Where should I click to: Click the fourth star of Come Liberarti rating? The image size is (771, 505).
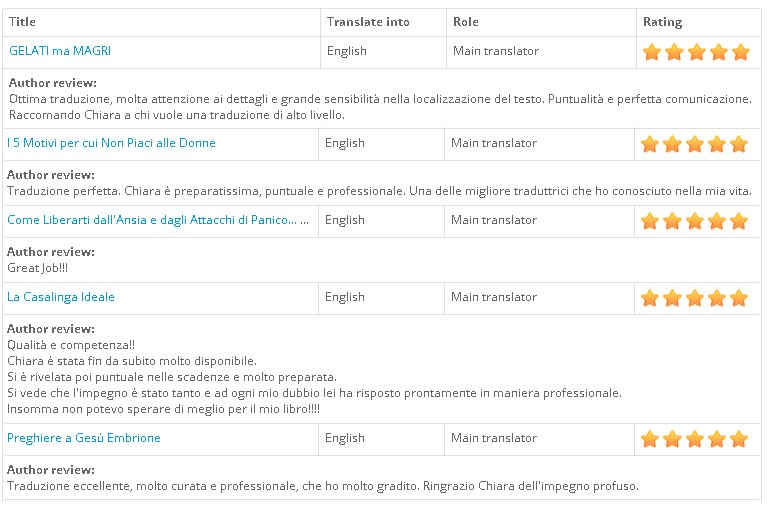[x=717, y=221]
